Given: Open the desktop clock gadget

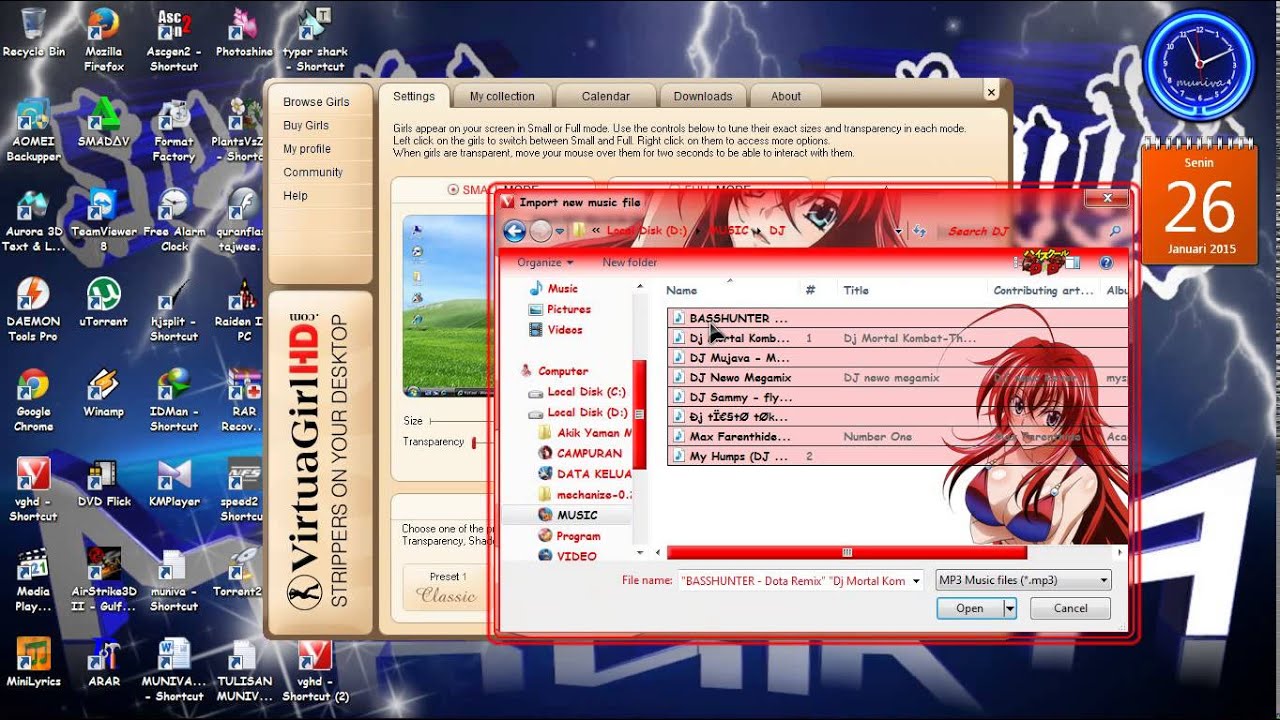Looking at the screenshot, I should click(1198, 64).
